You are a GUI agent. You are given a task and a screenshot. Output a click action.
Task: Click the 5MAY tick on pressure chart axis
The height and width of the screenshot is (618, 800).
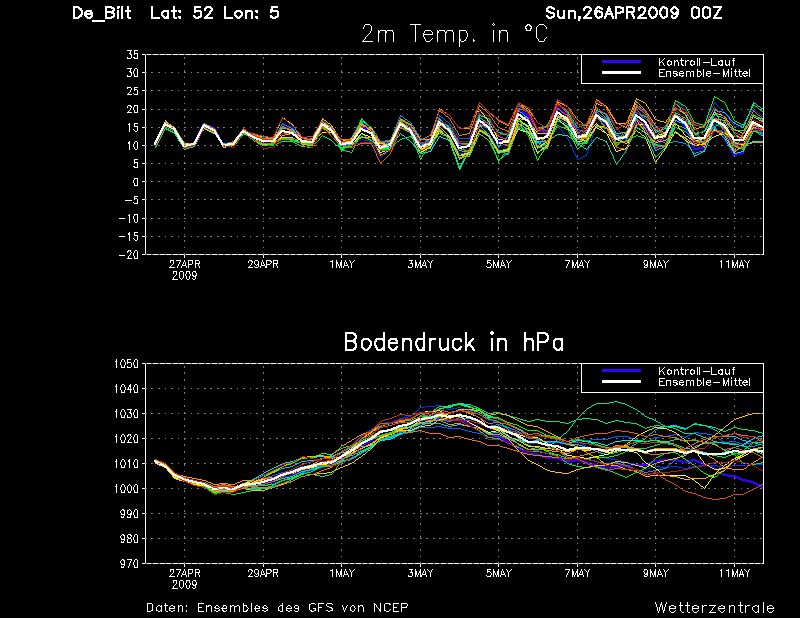(x=498, y=573)
